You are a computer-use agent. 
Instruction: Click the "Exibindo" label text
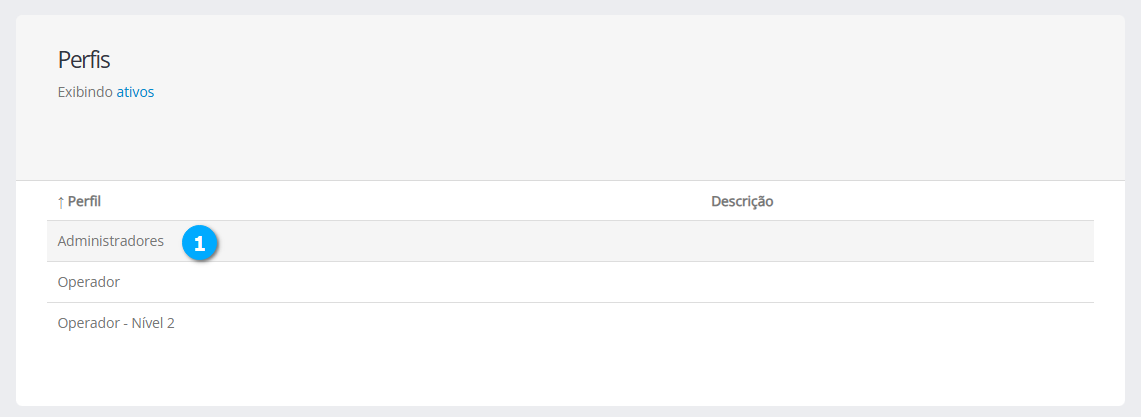[x=85, y=92]
